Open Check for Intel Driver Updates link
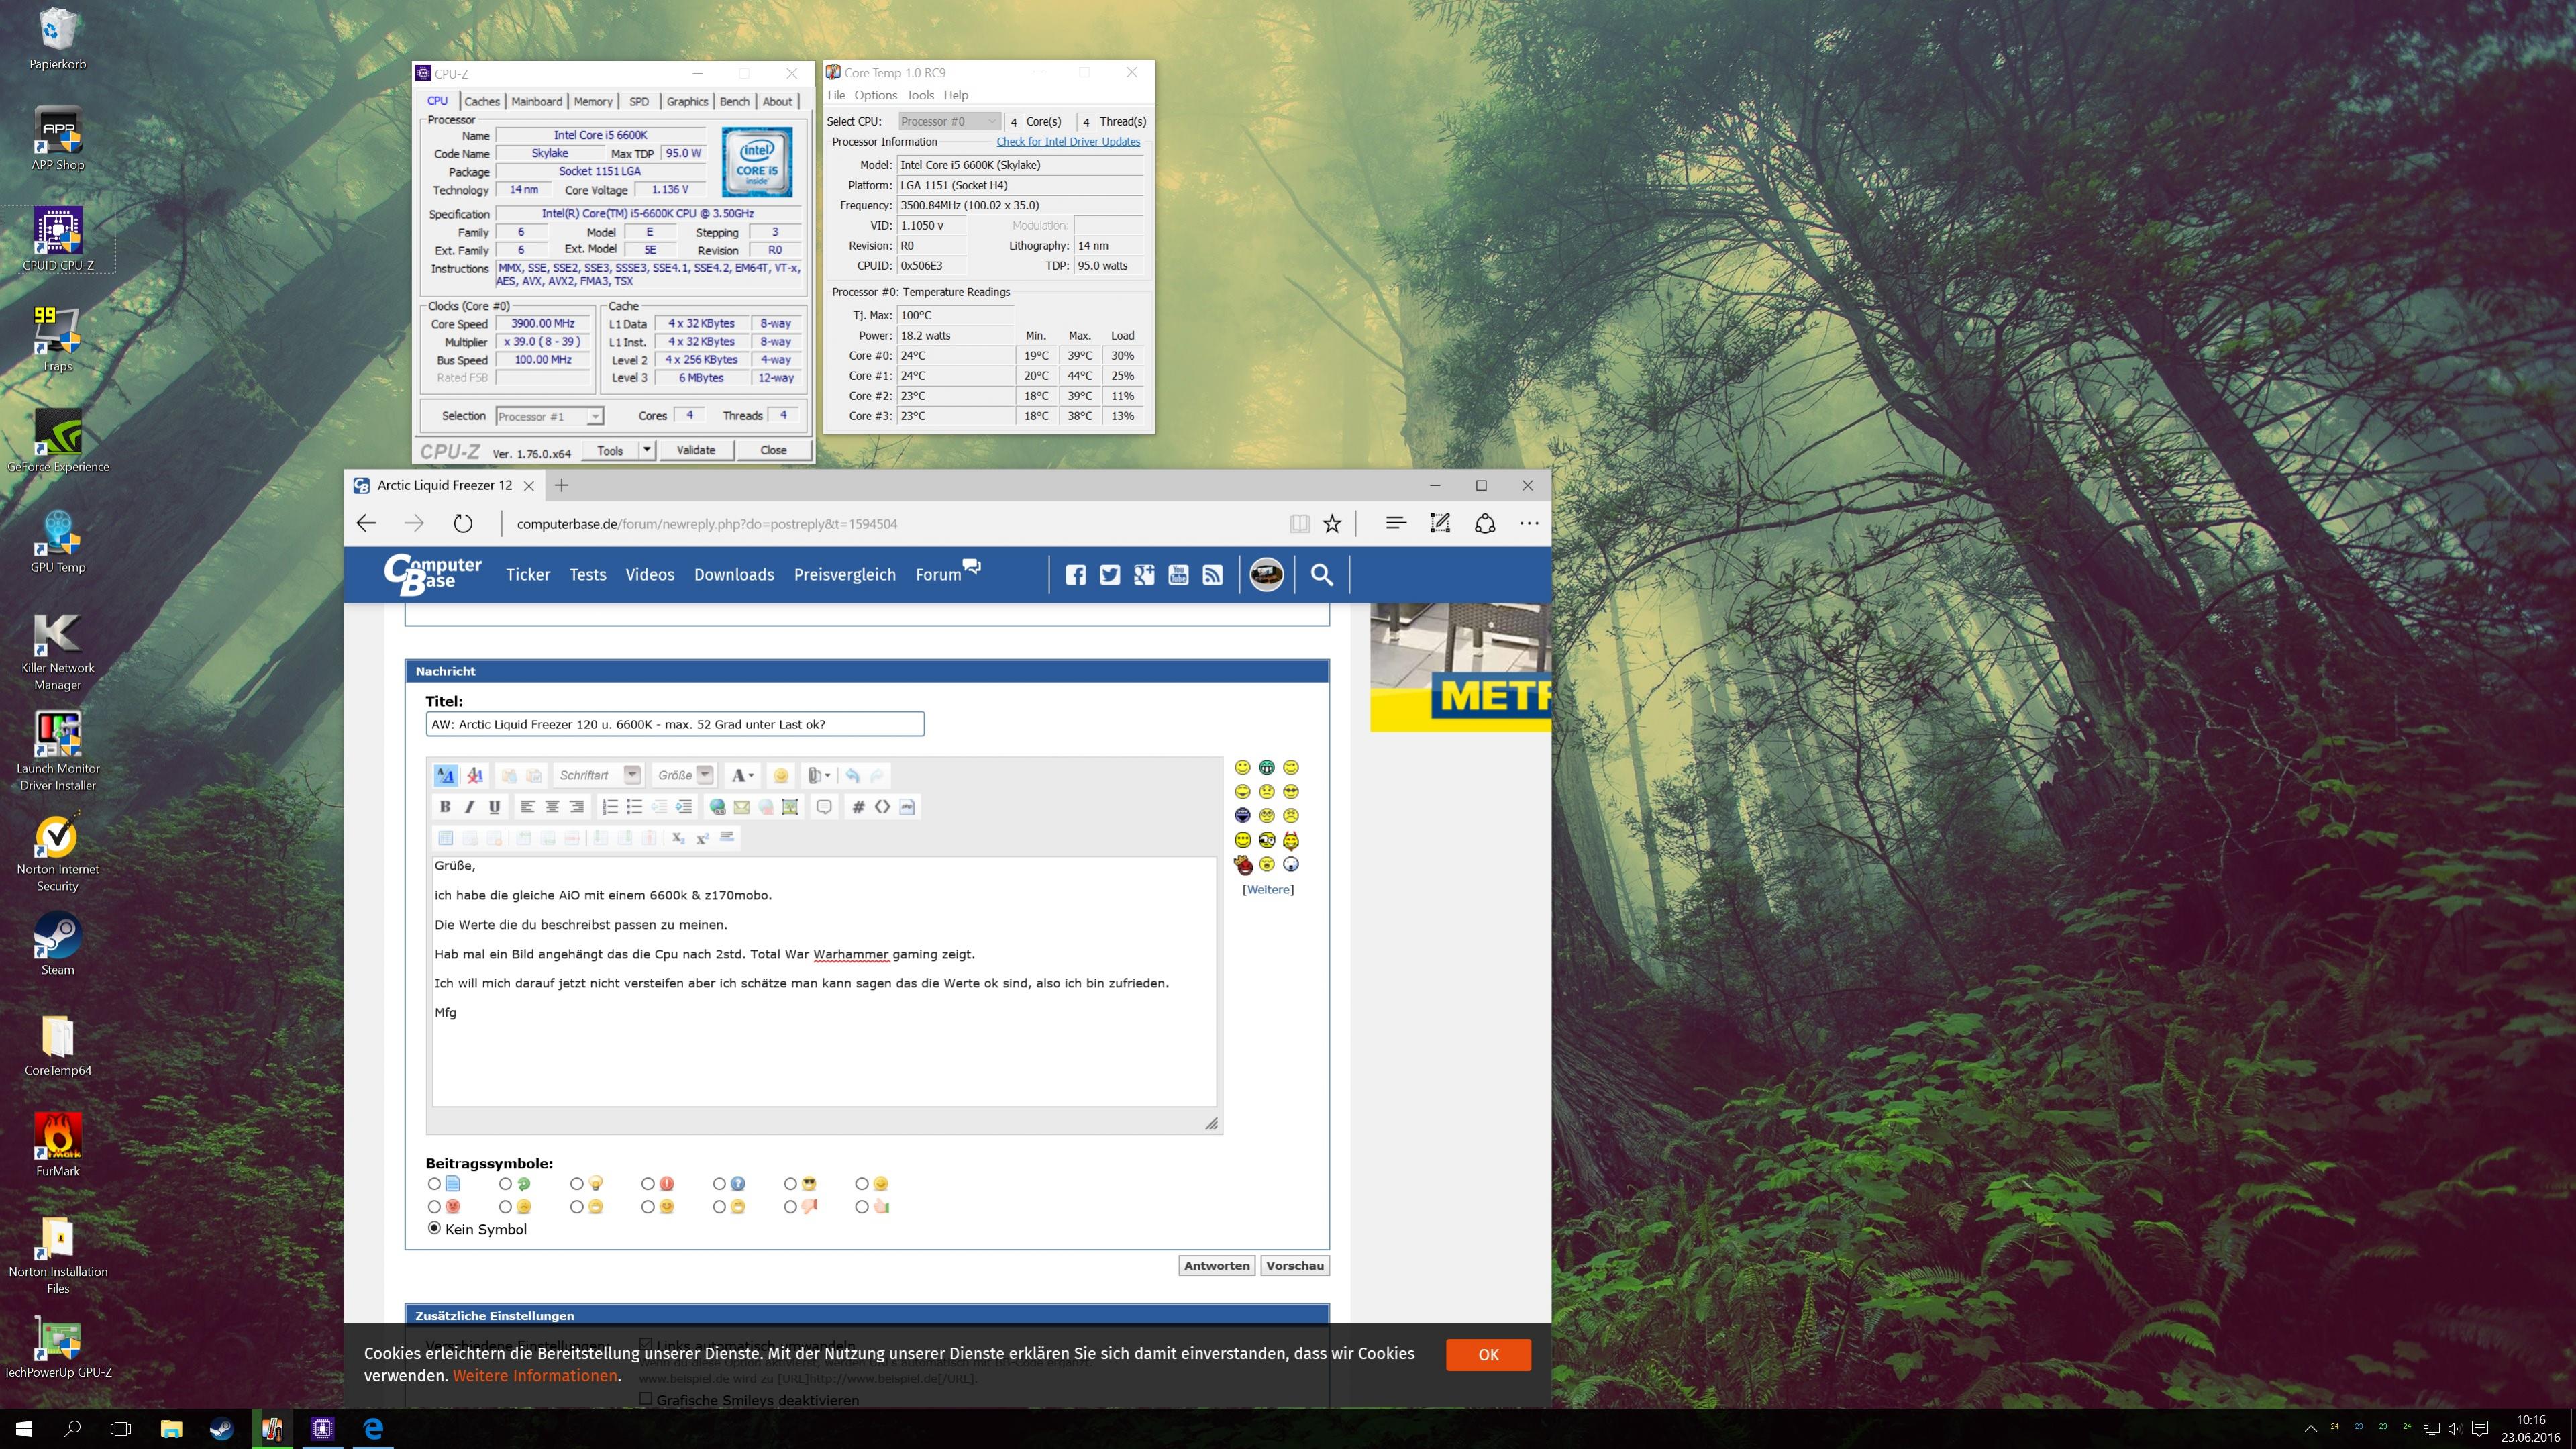This screenshot has height=1449, width=2576. [1068, 142]
